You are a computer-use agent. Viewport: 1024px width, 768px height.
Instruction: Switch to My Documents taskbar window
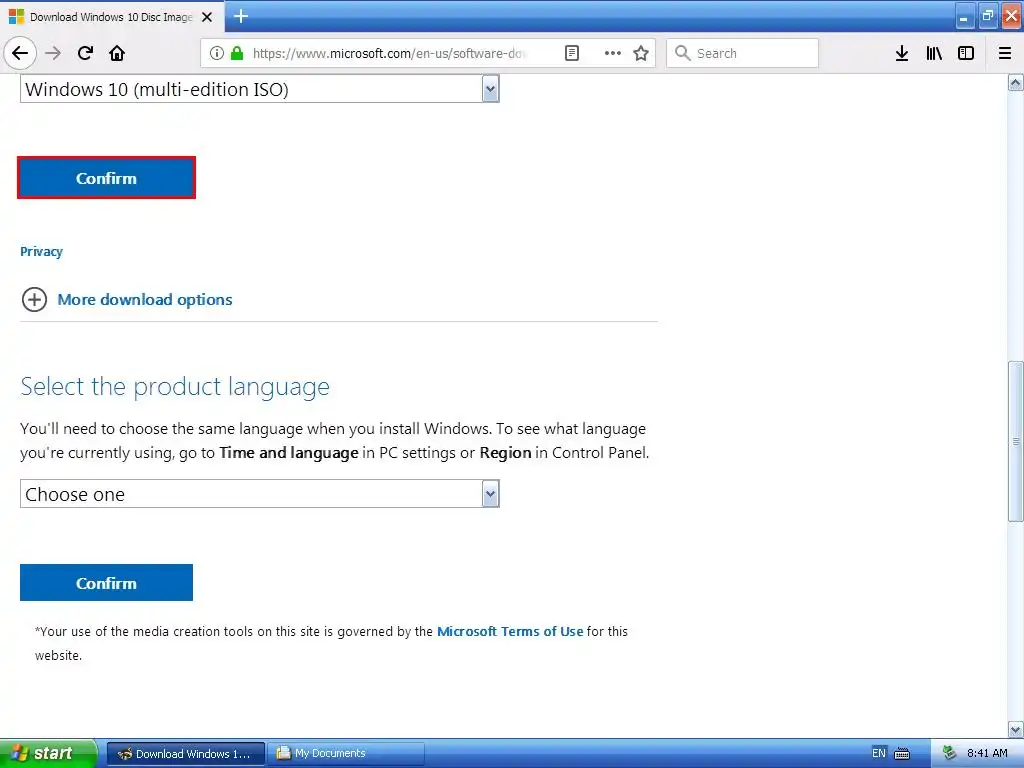tap(345, 753)
